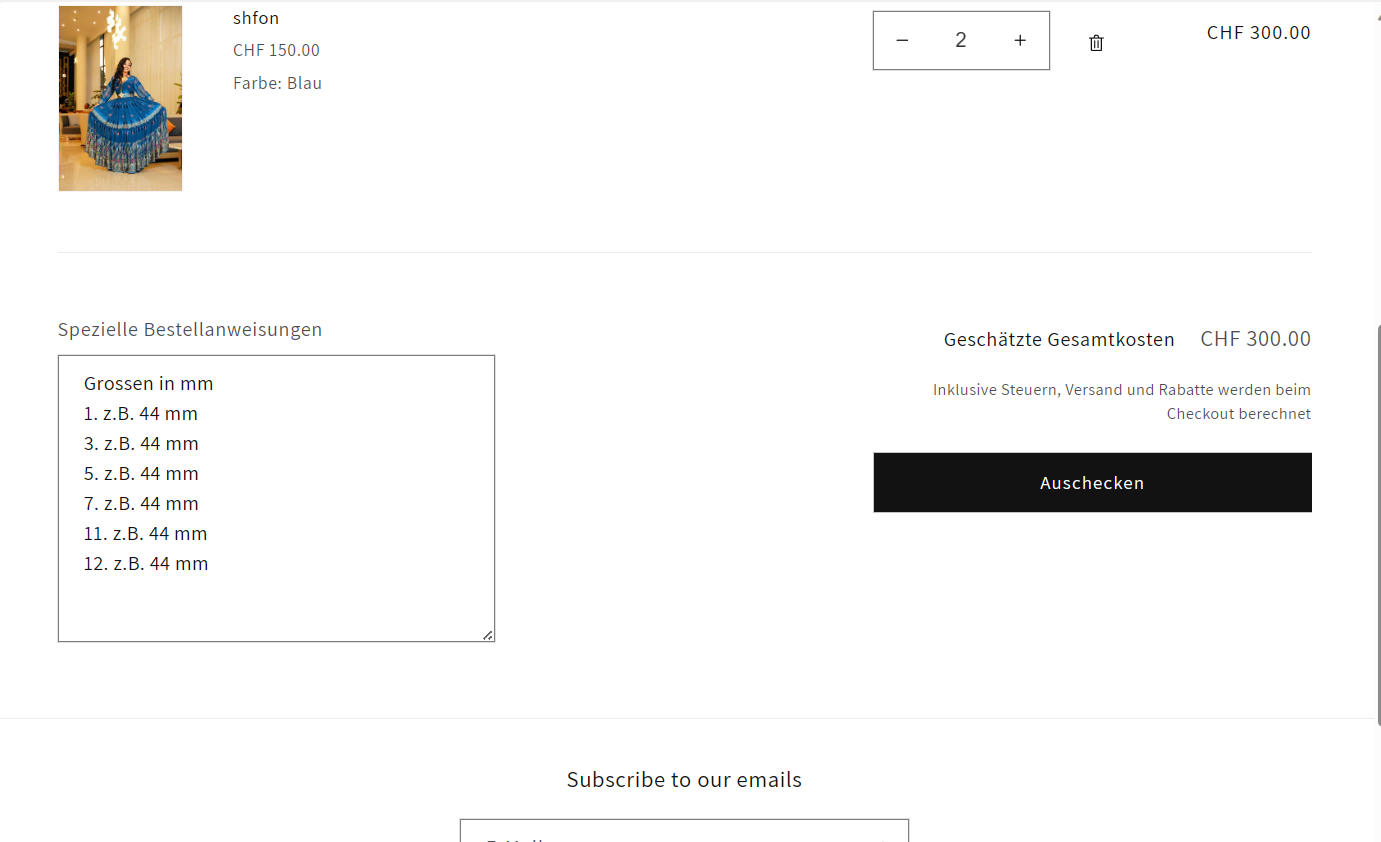
Task: Open the shfon product name link
Action: pos(256,18)
